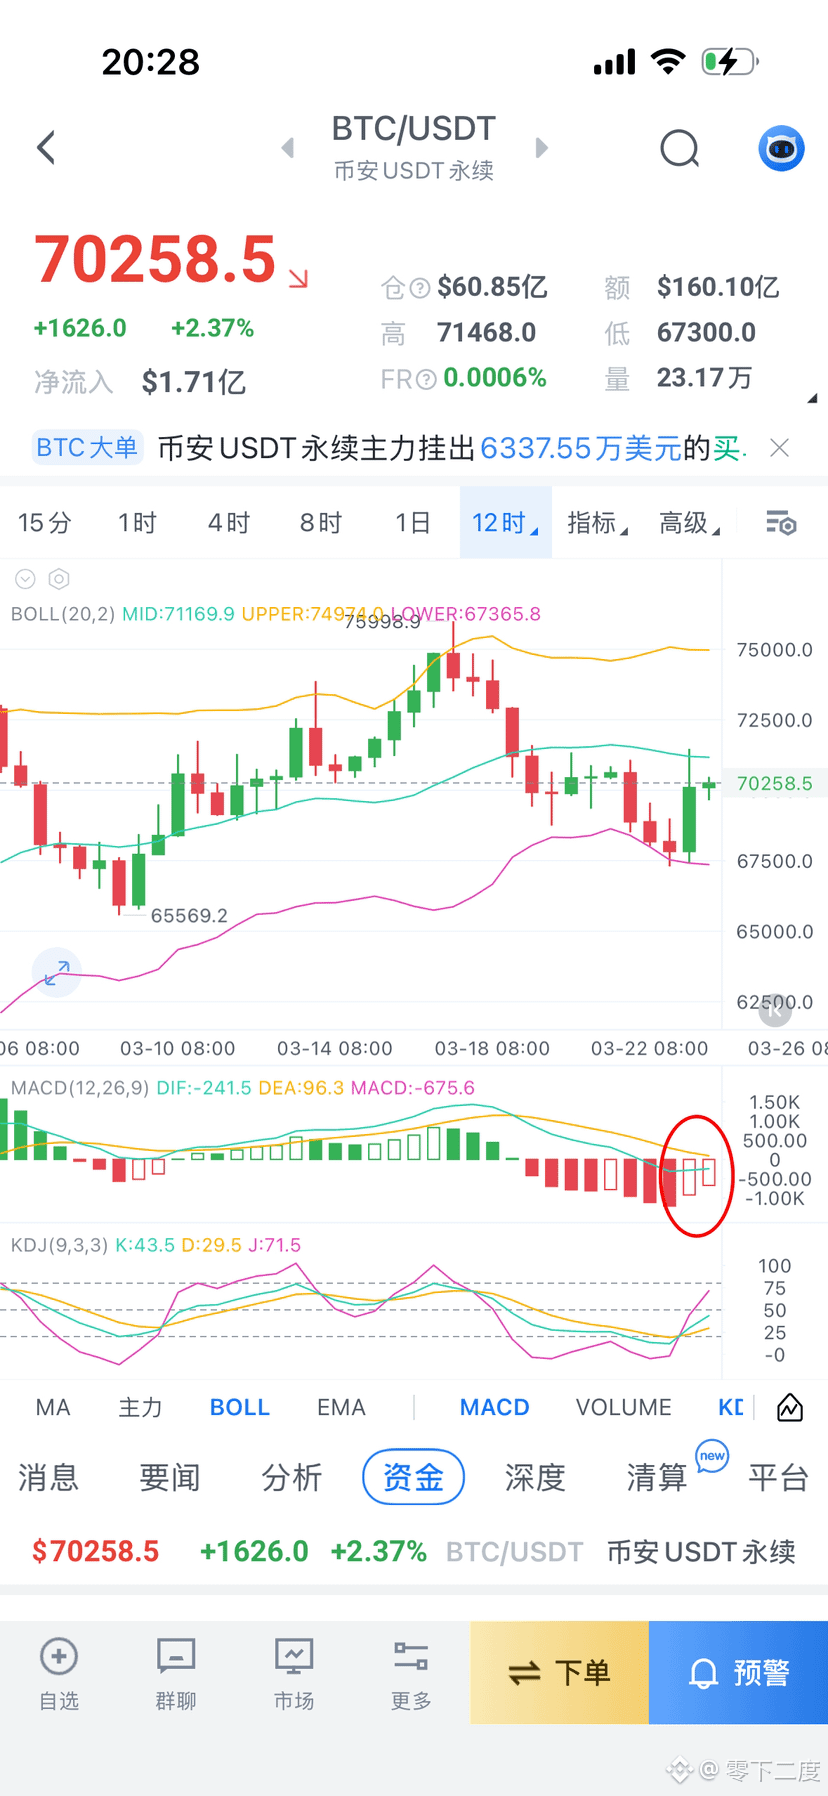Tap the 下单 place order button
Viewport: 828px width, 1796px height.
[x=560, y=1672]
